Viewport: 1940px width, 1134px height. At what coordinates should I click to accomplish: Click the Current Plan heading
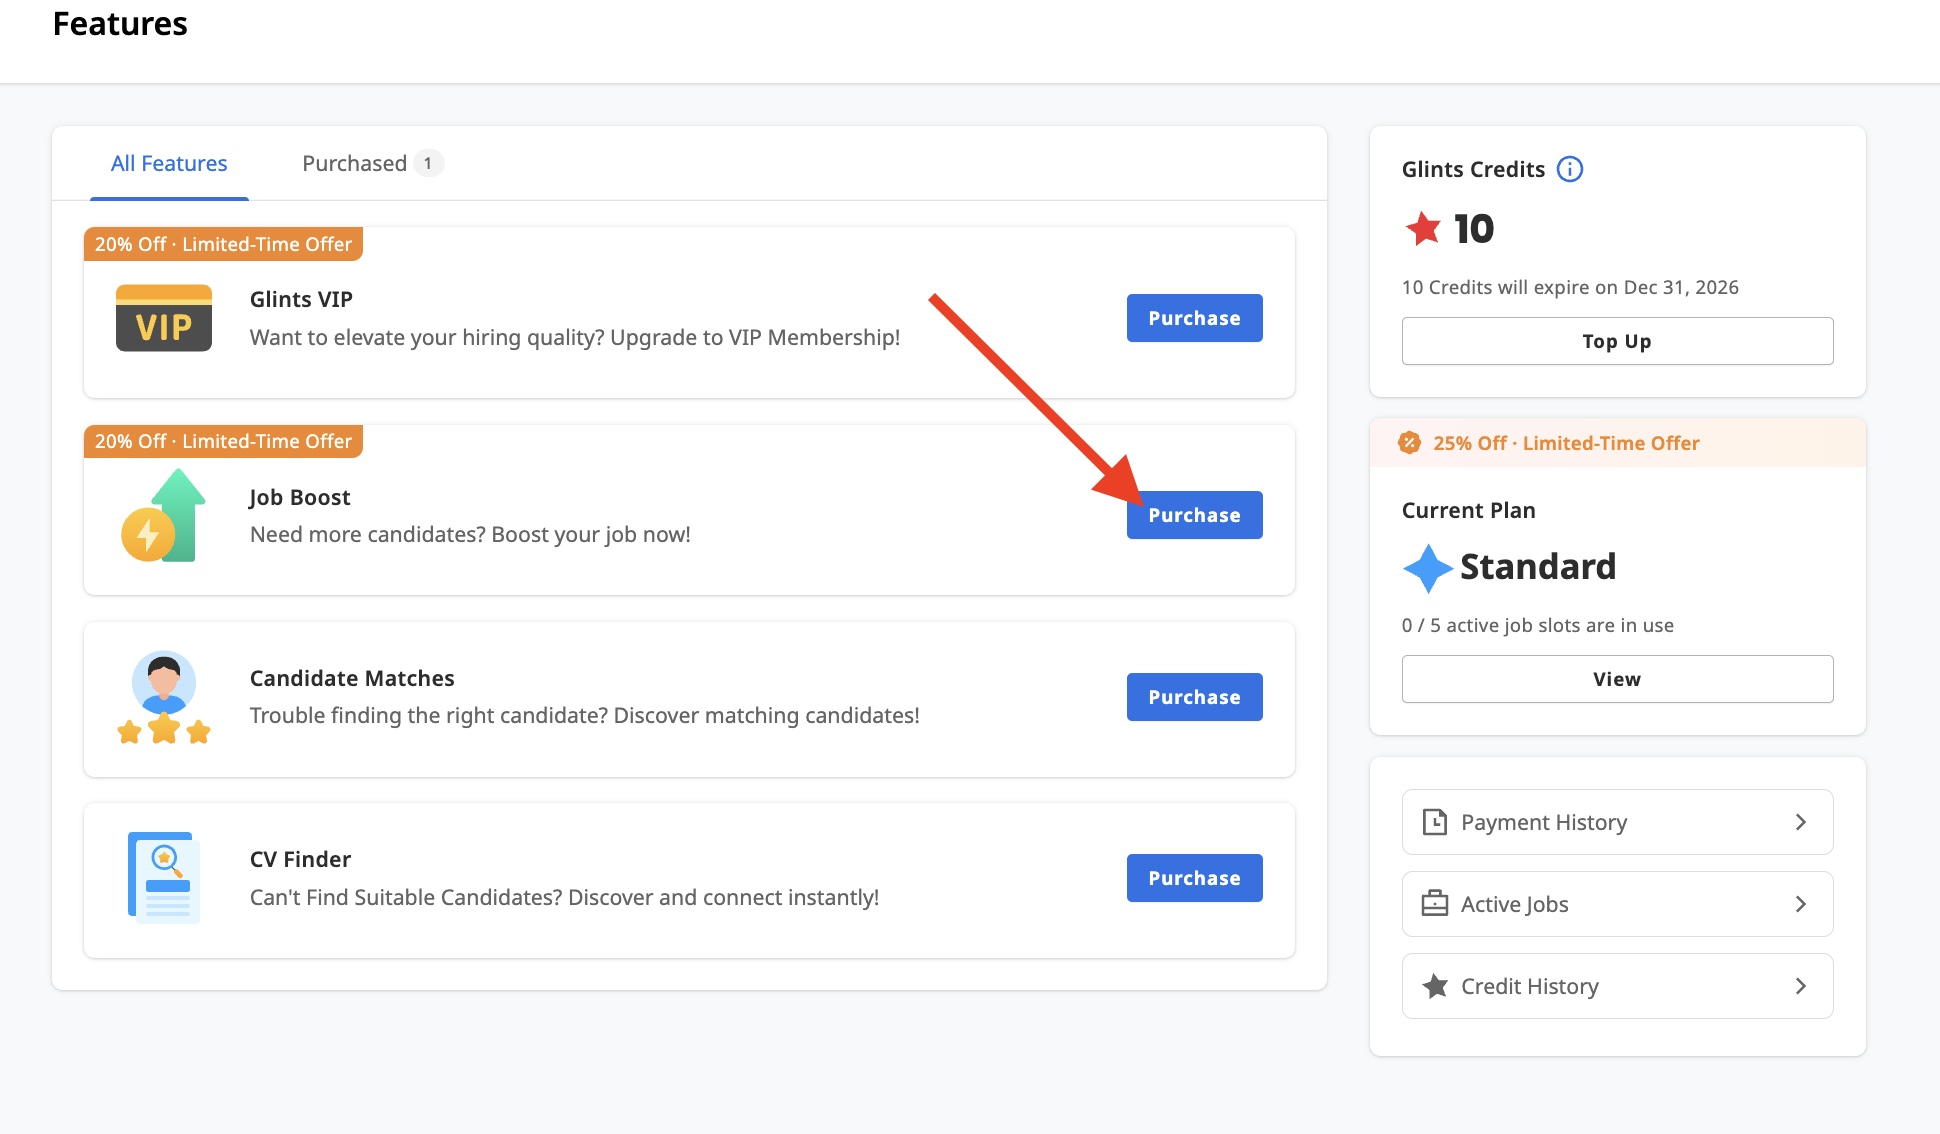click(1468, 510)
